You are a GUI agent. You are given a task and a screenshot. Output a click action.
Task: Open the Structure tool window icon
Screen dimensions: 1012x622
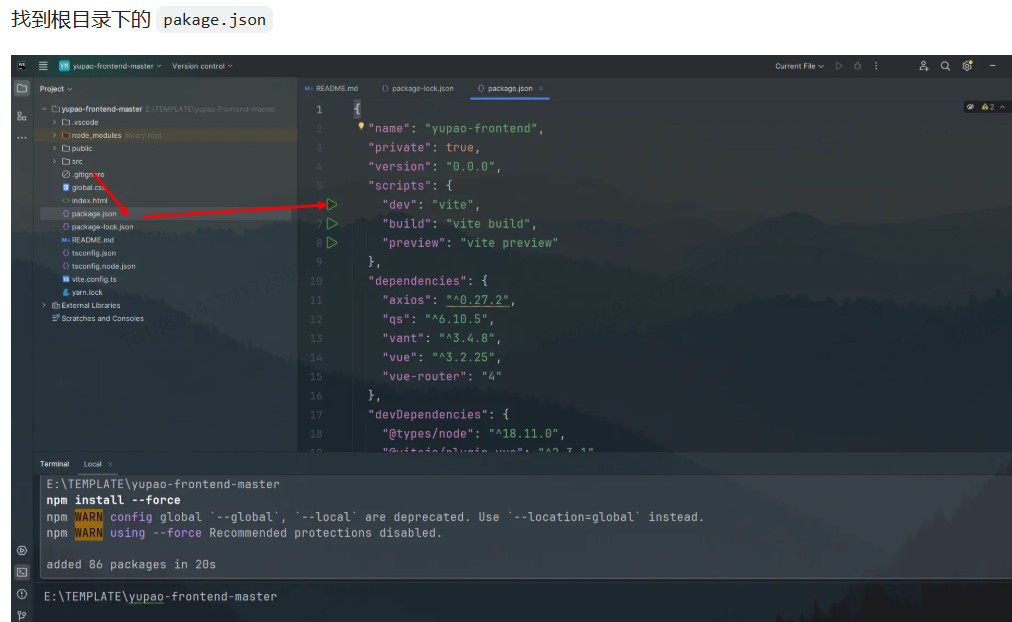click(22, 116)
